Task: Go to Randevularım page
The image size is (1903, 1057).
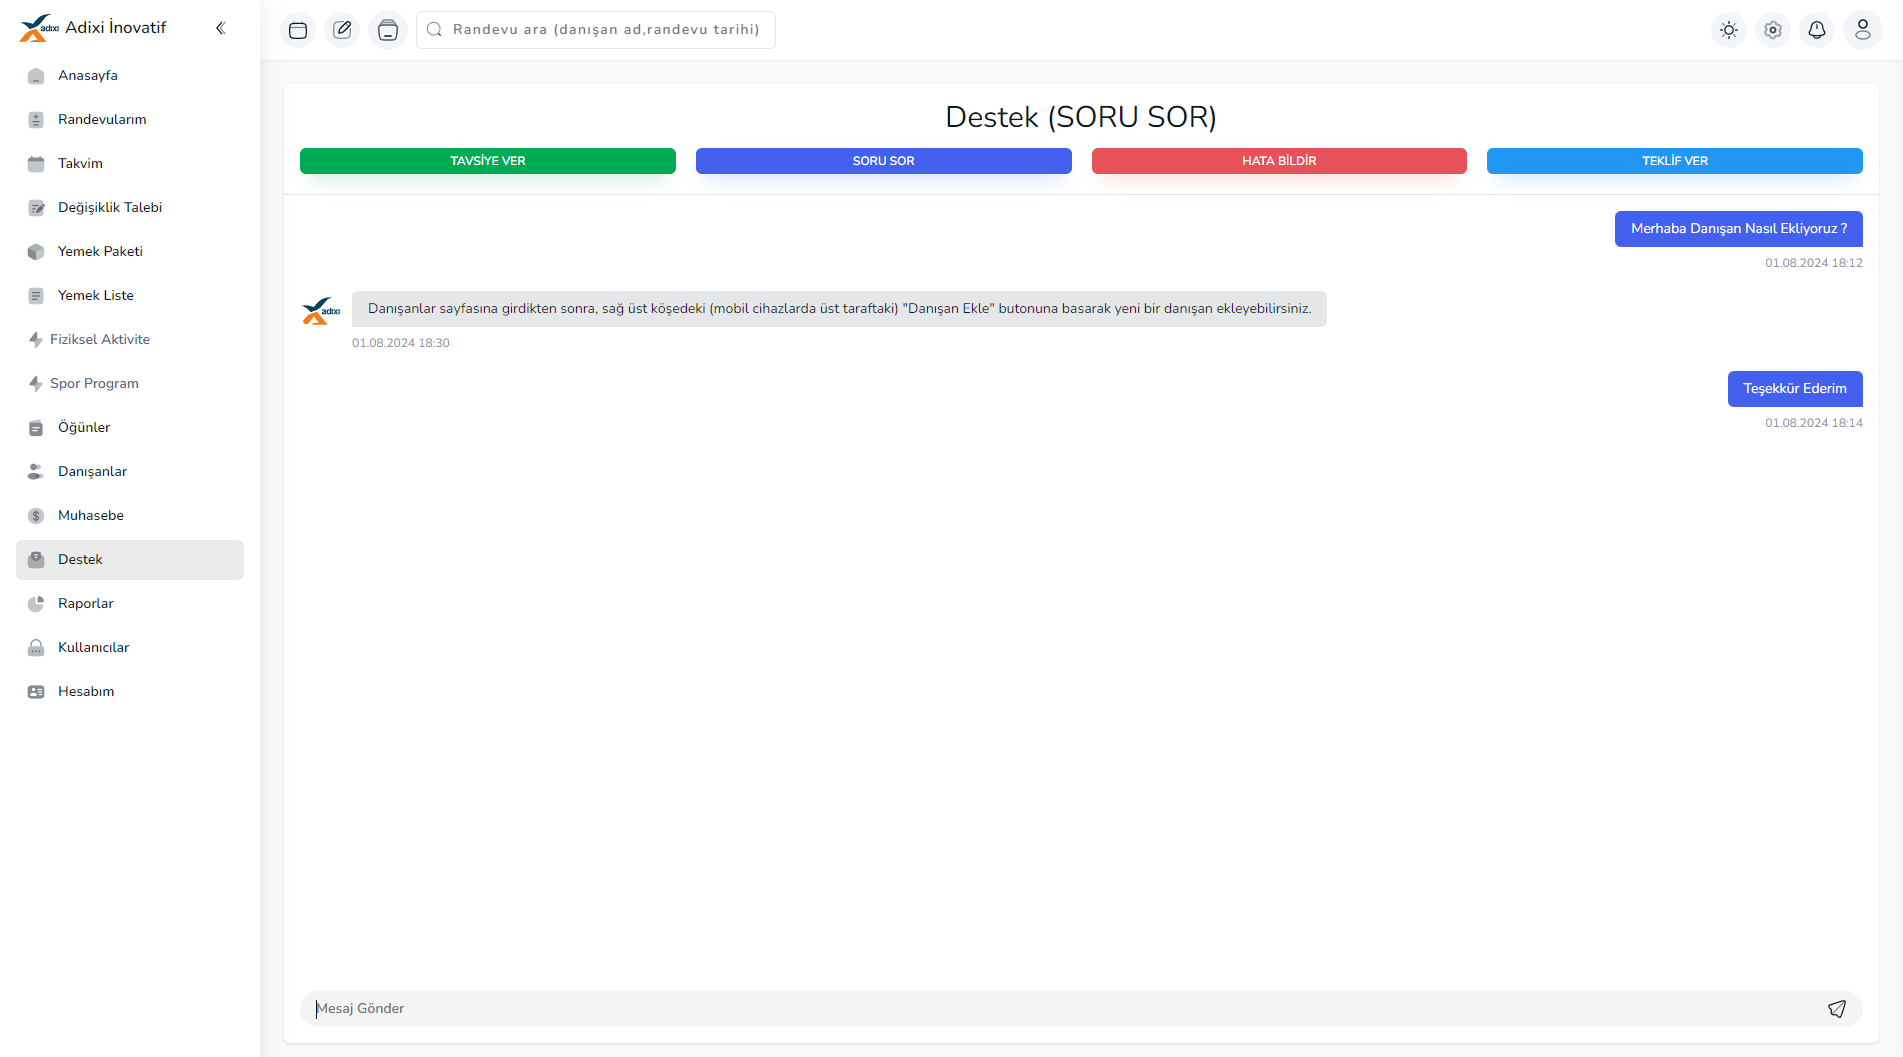Action: [x=130, y=120]
